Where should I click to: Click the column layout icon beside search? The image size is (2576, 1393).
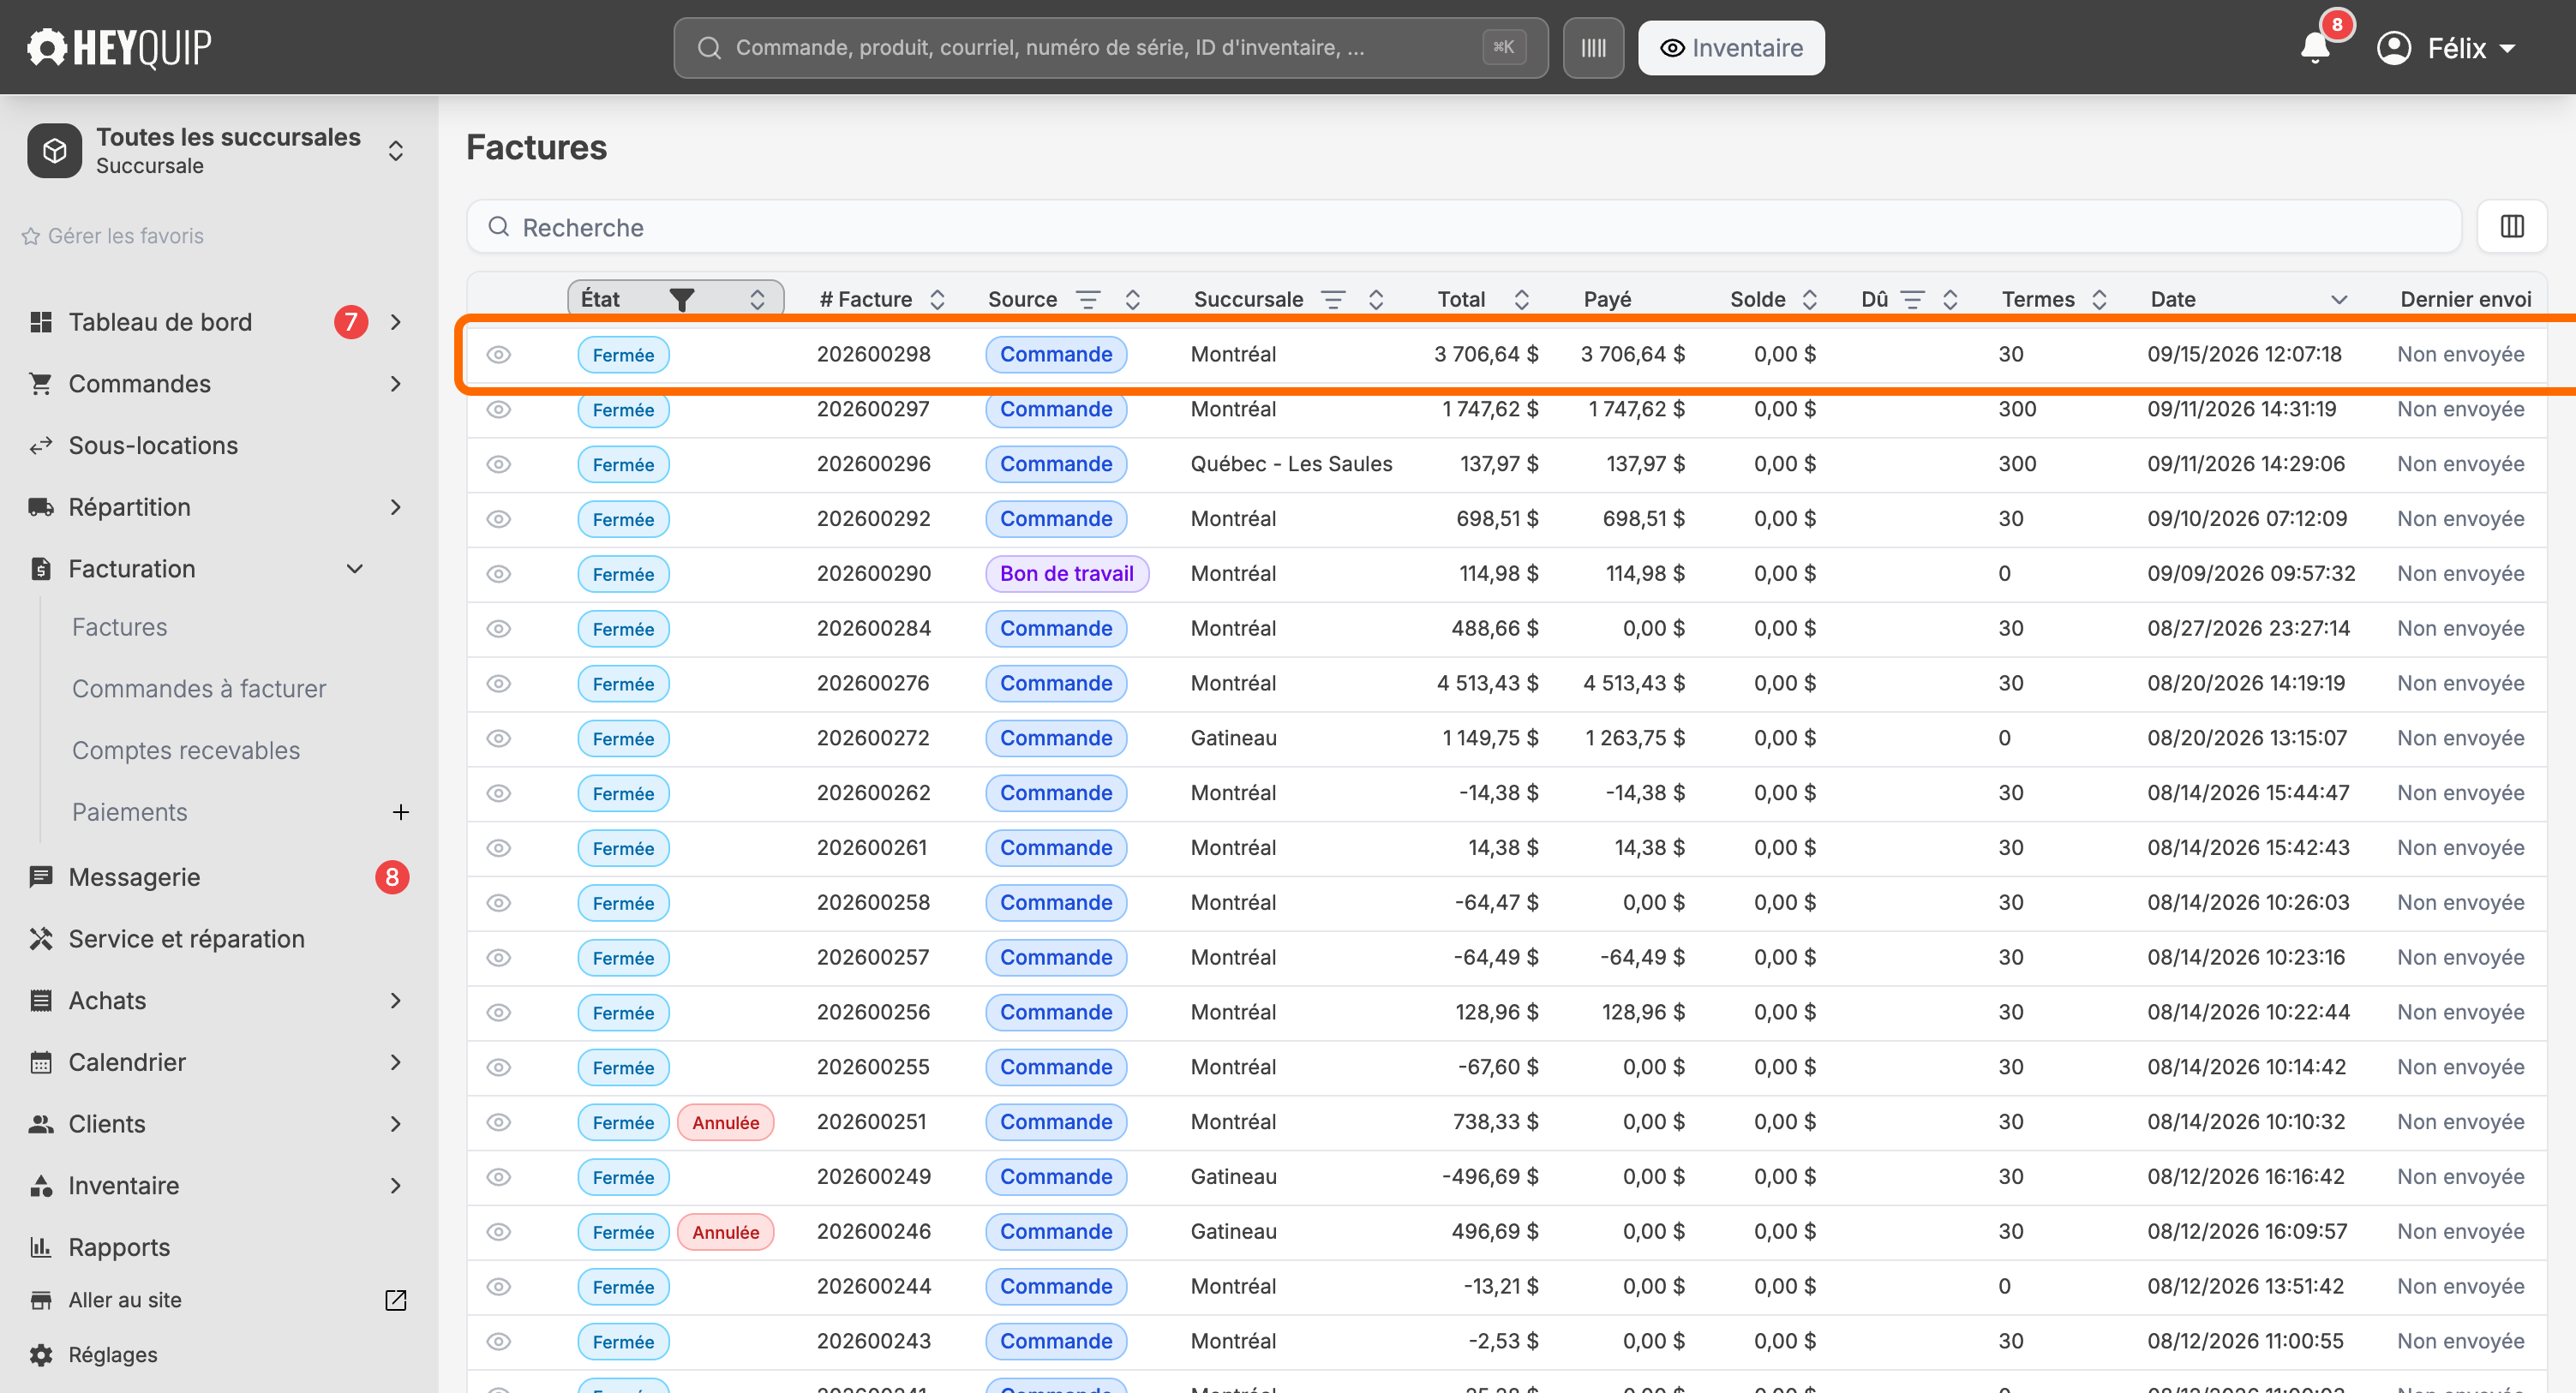click(x=2511, y=227)
